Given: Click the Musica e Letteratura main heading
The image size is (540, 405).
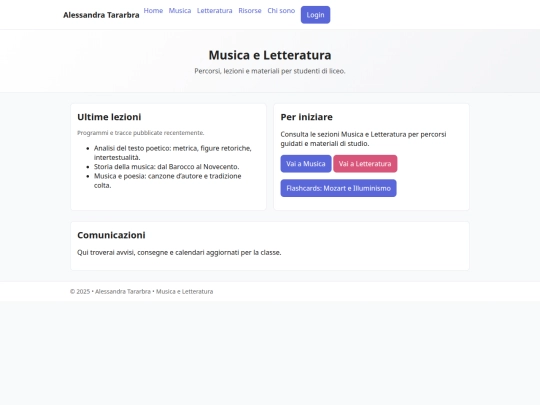Looking at the screenshot, I should coord(270,55).
